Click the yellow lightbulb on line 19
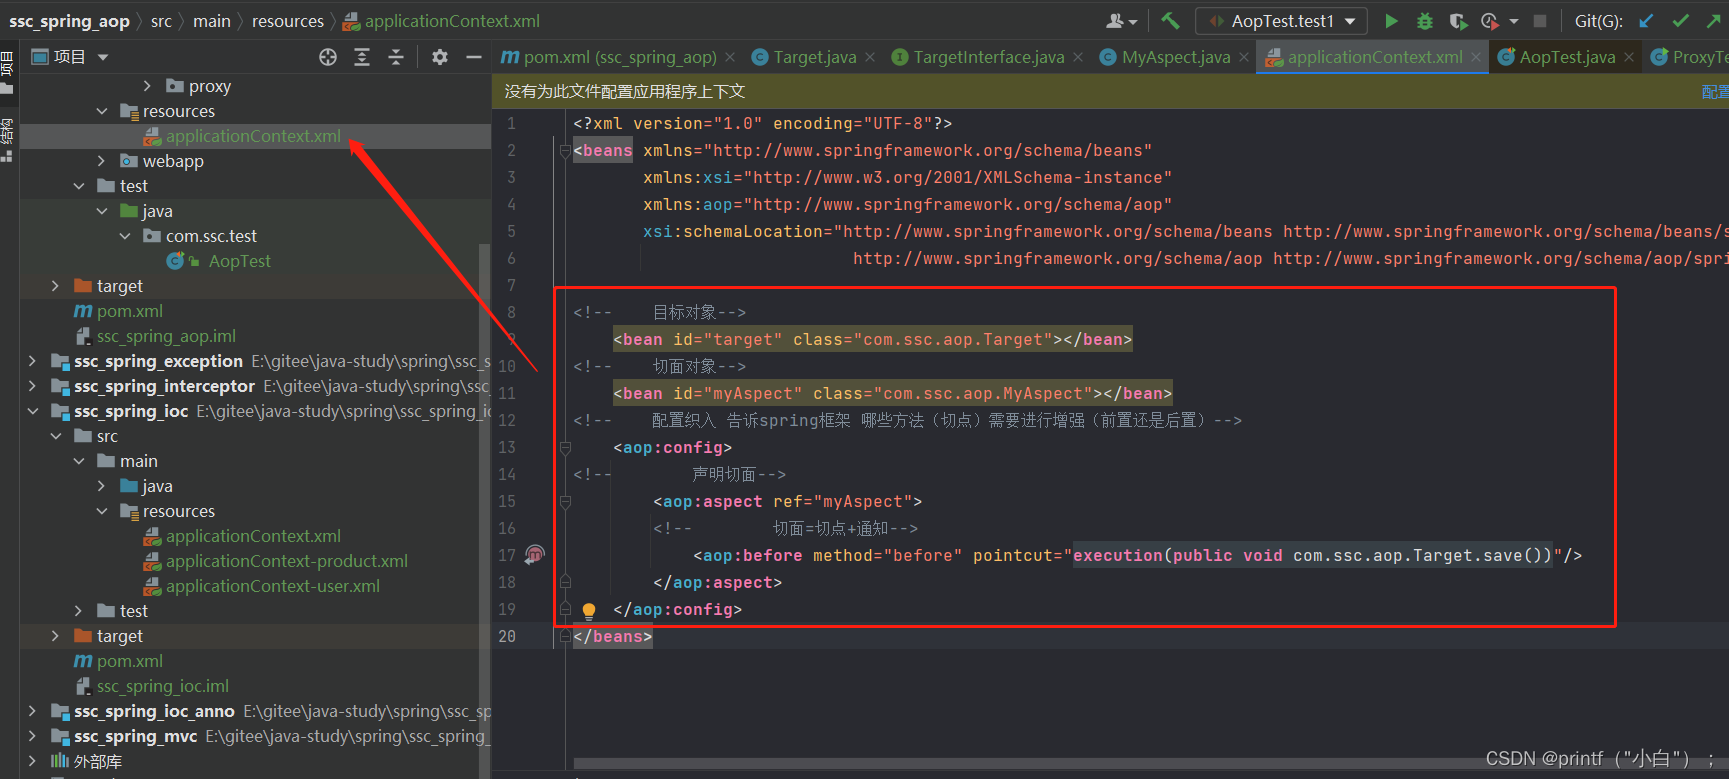Viewport: 1729px width, 779px height. [589, 610]
